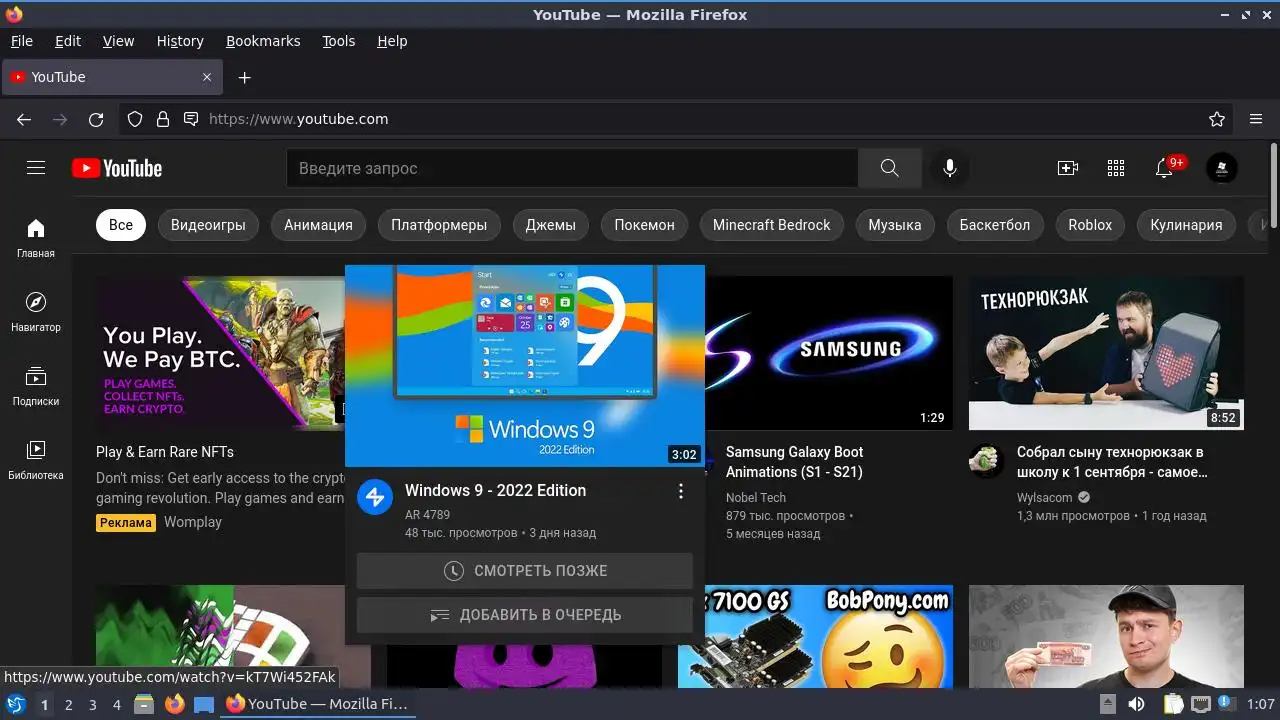Open Wylsacom channel name link
Viewport: 1280px width, 720px height.
point(1044,497)
